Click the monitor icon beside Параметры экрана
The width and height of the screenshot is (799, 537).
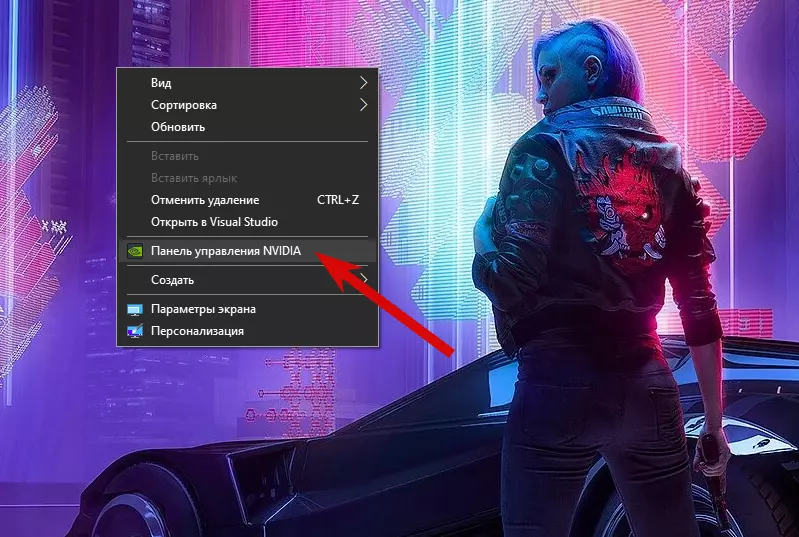135,310
